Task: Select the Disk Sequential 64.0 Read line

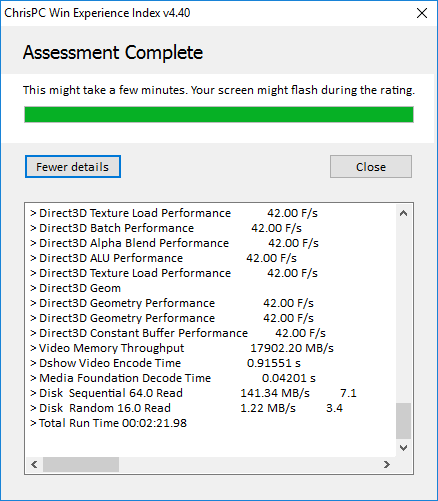Action: click(193, 393)
